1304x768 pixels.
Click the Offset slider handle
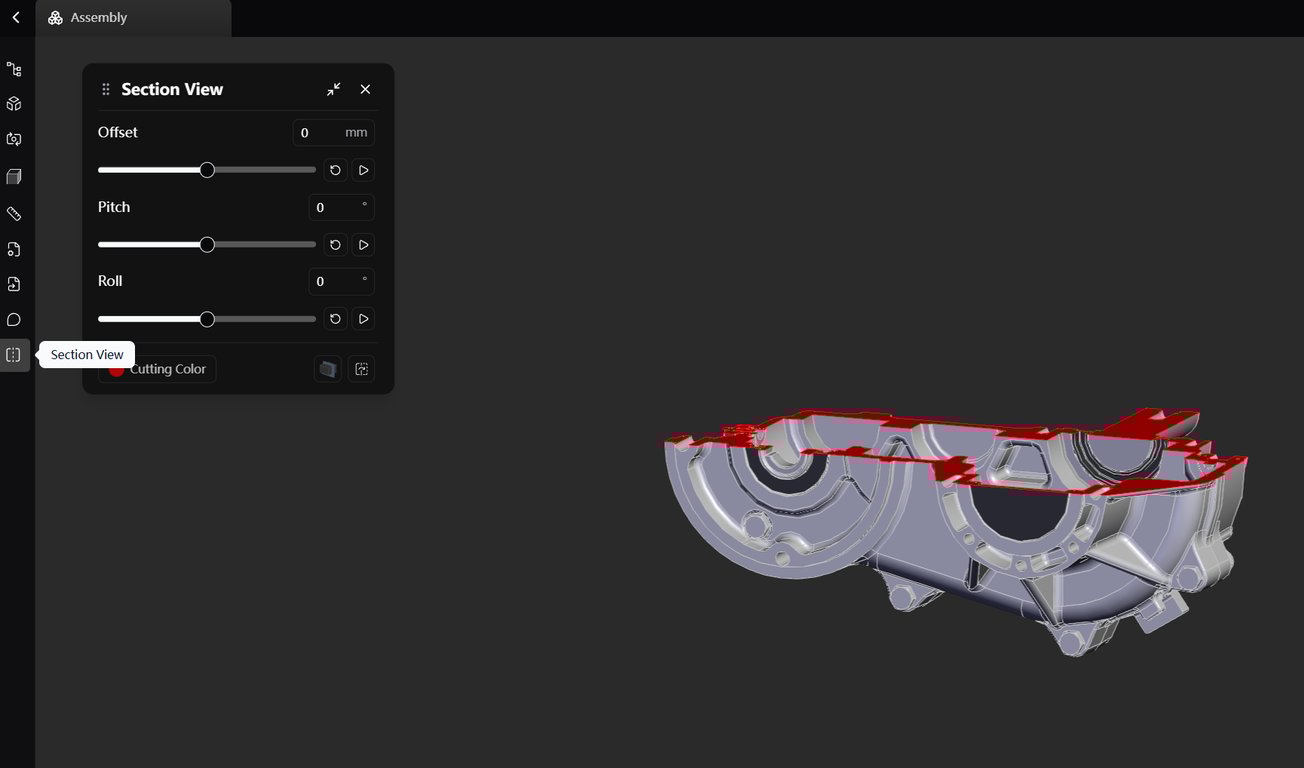(207, 170)
